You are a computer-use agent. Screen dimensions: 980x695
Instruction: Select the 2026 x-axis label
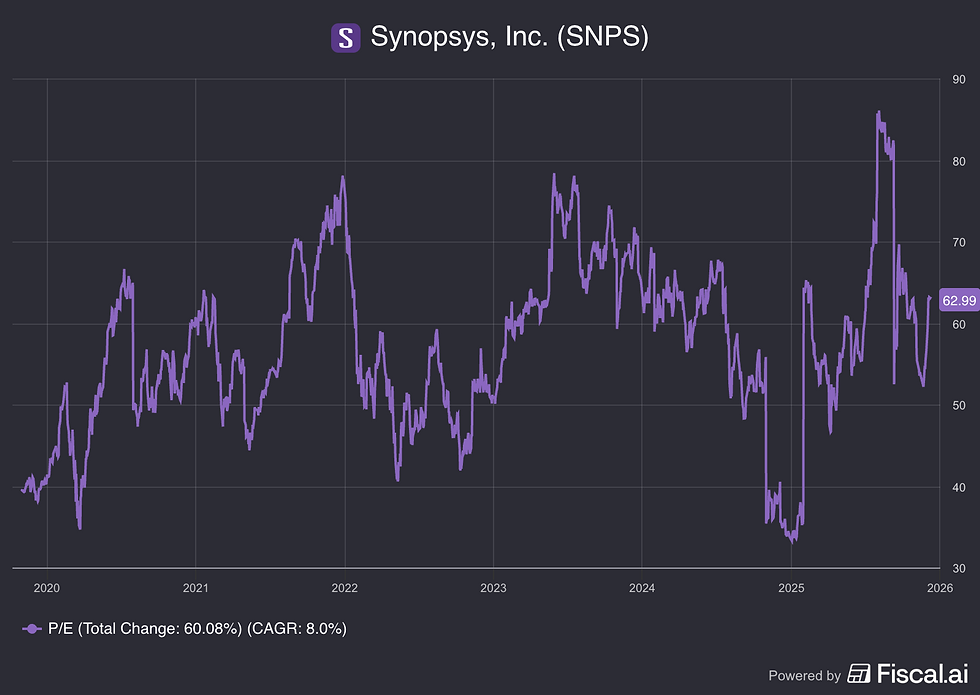pyautogui.click(x=940, y=588)
